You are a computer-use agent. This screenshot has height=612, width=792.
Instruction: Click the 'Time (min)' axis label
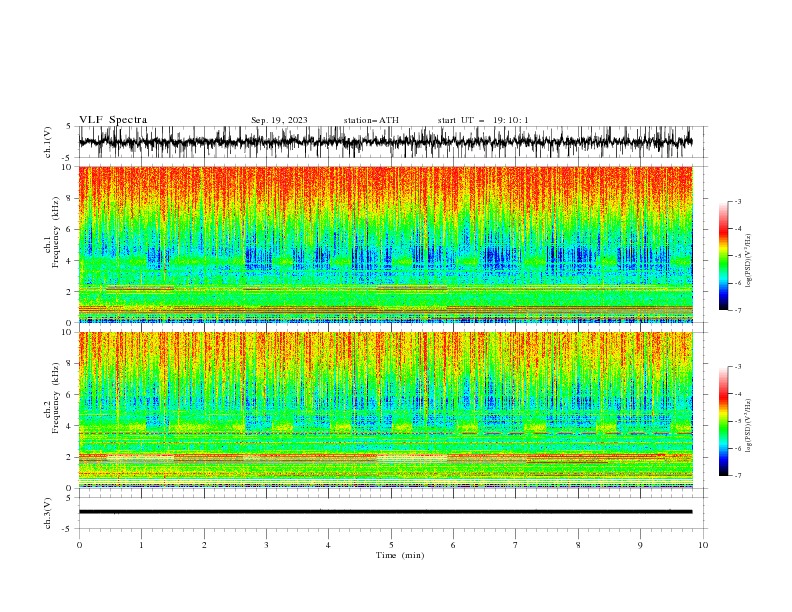[400, 555]
